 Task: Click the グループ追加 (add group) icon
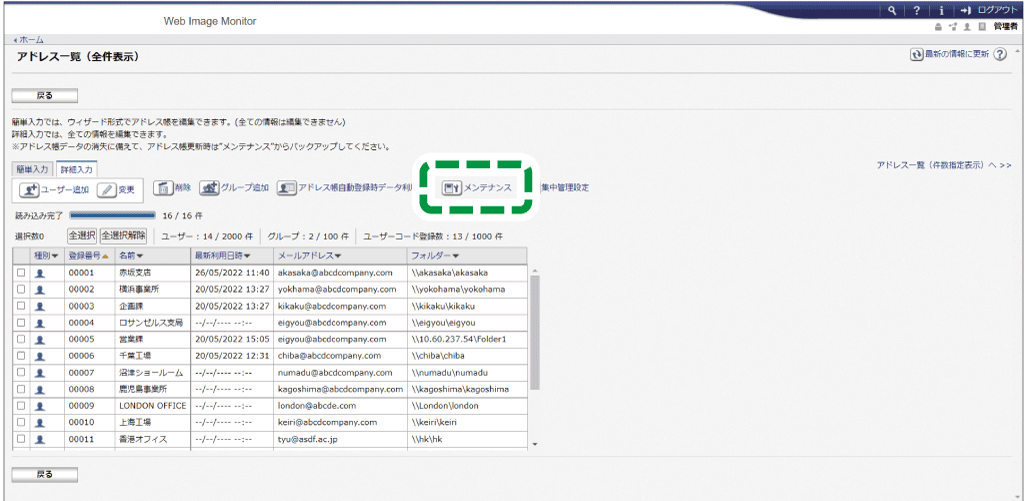click(x=209, y=187)
